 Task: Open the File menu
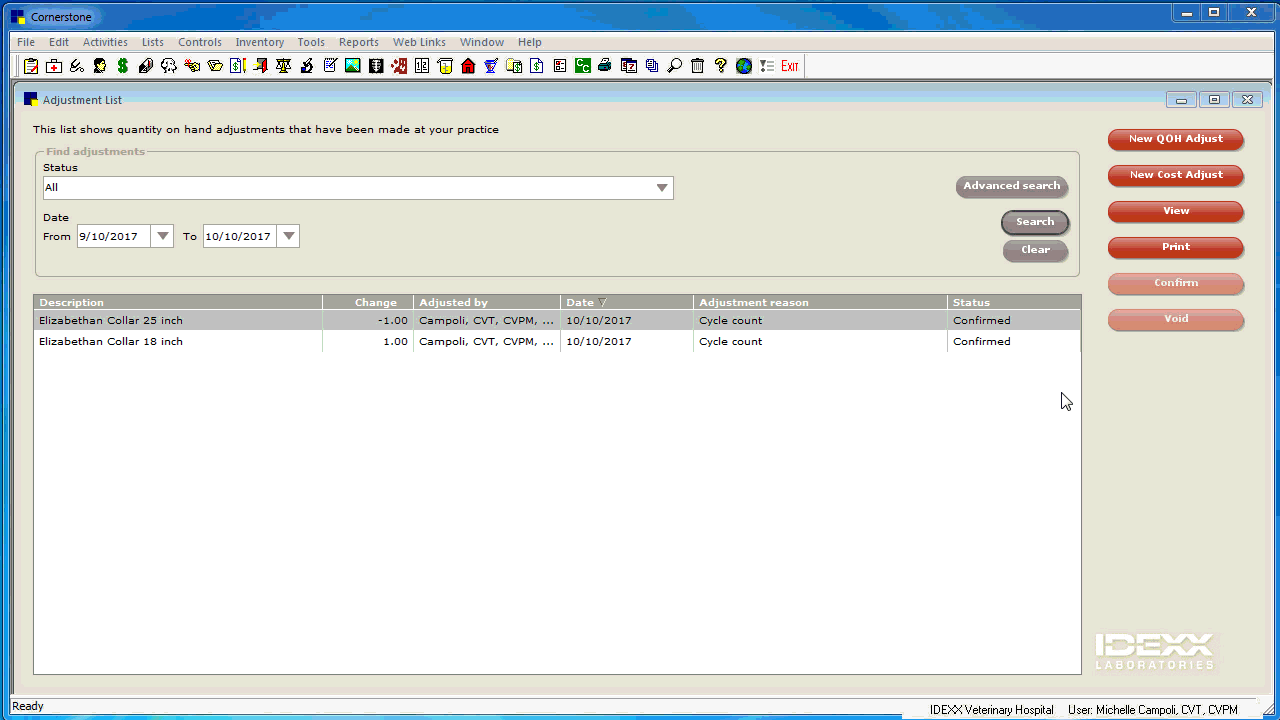(x=26, y=42)
